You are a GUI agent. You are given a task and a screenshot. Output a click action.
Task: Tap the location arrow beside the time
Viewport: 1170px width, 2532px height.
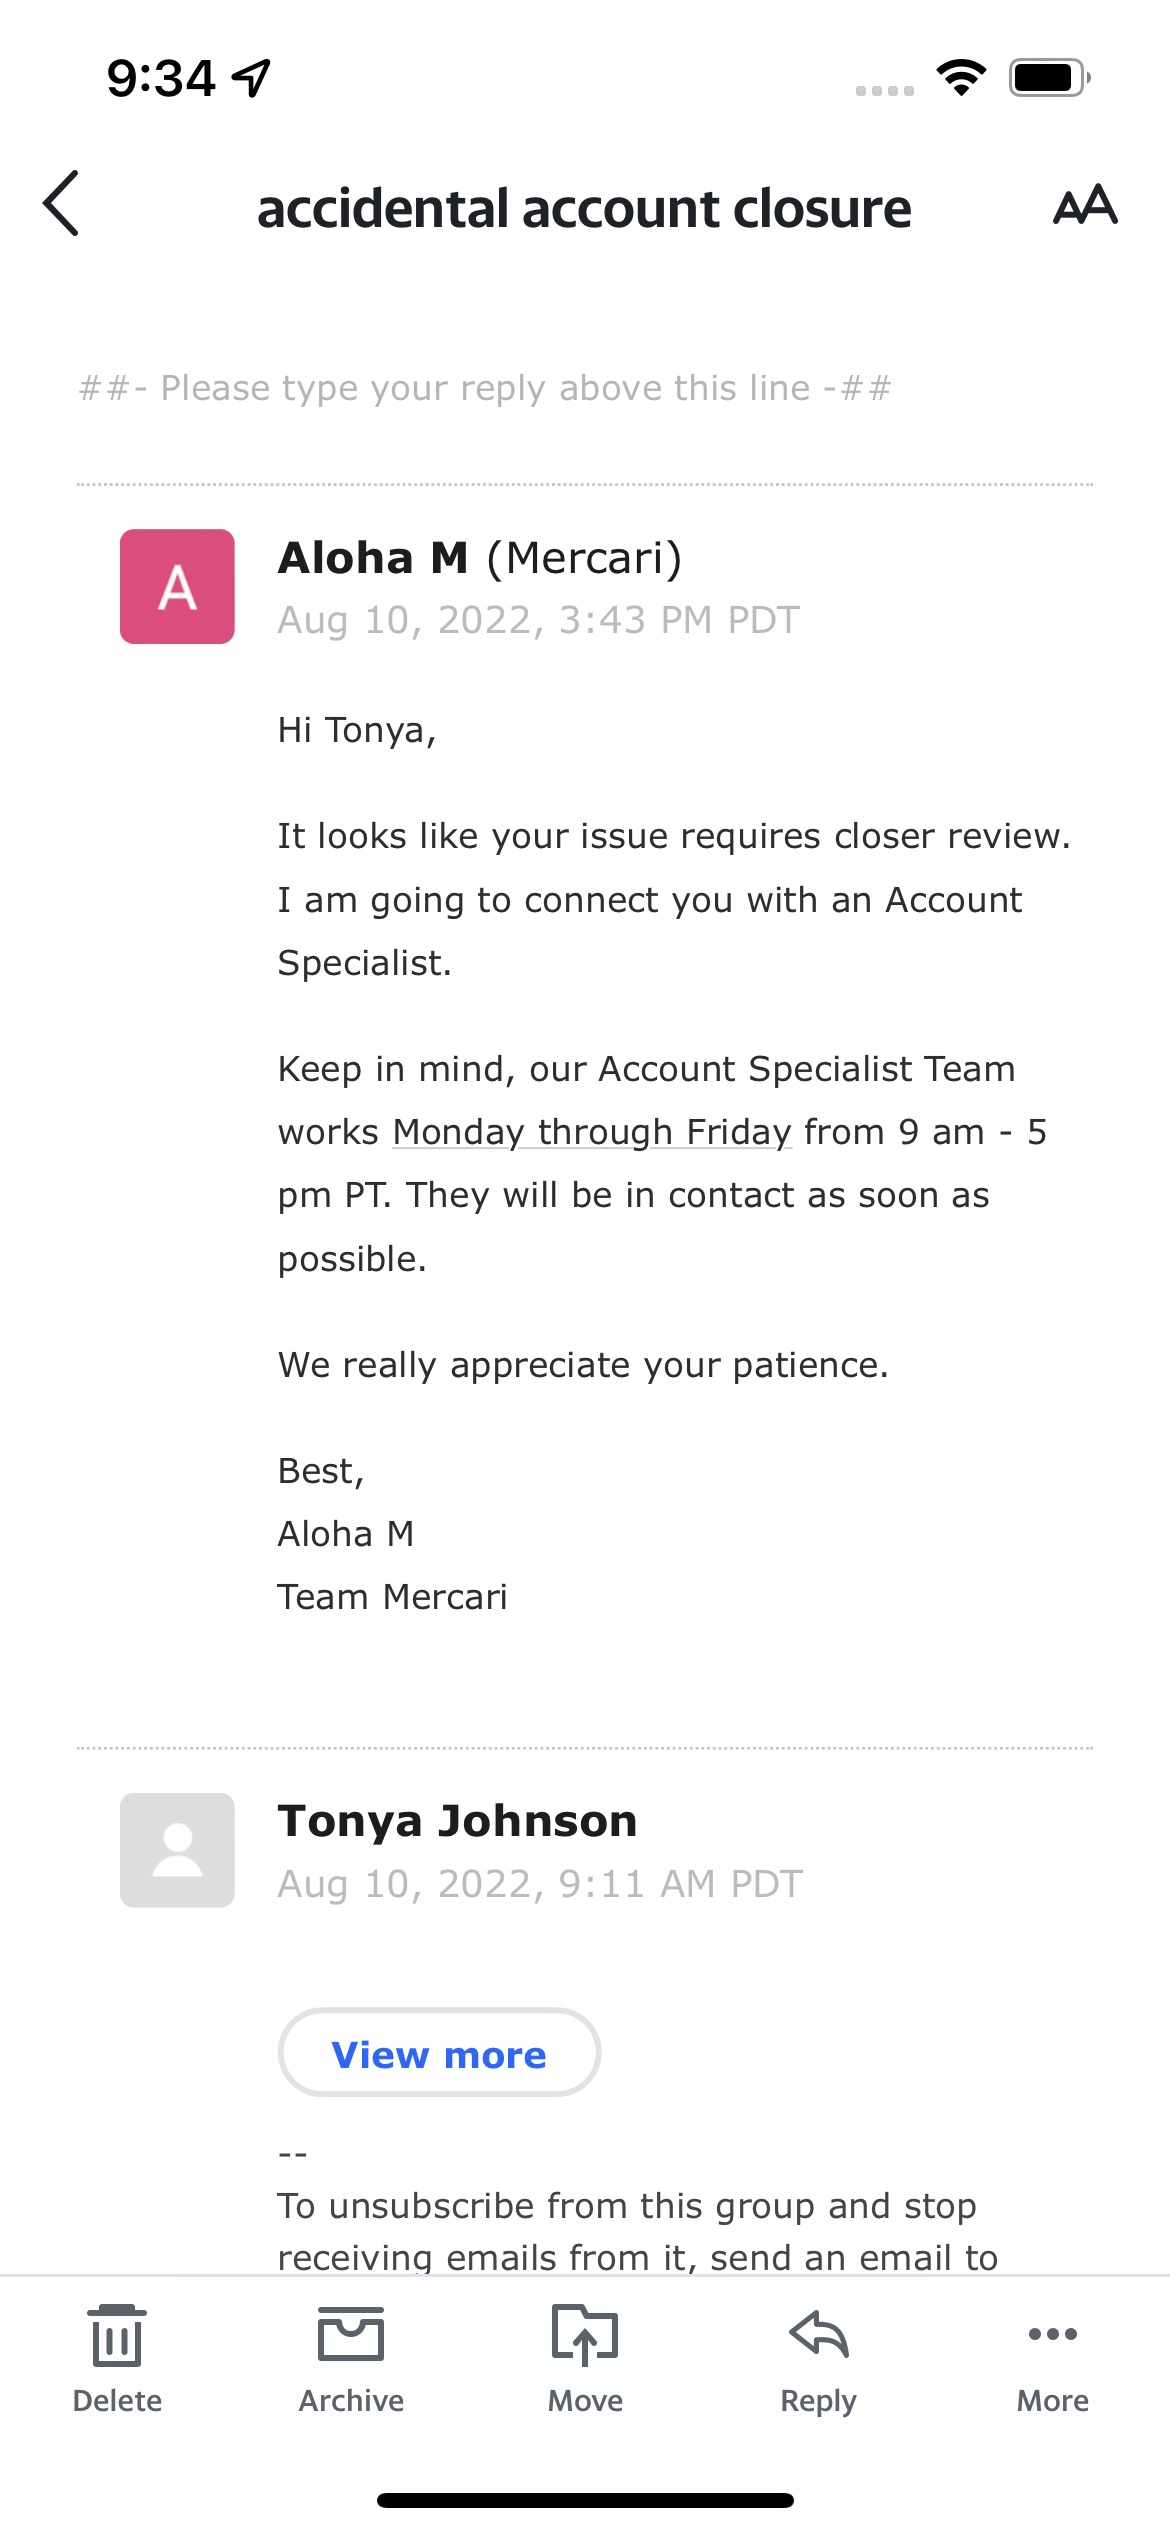tap(251, 78)
